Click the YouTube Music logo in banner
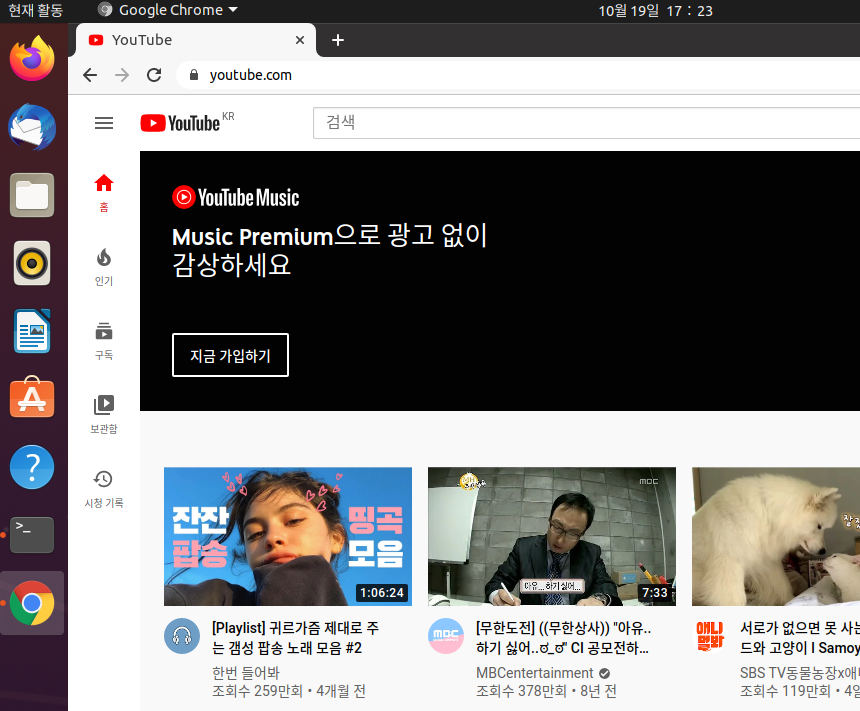 coord(236,198)
